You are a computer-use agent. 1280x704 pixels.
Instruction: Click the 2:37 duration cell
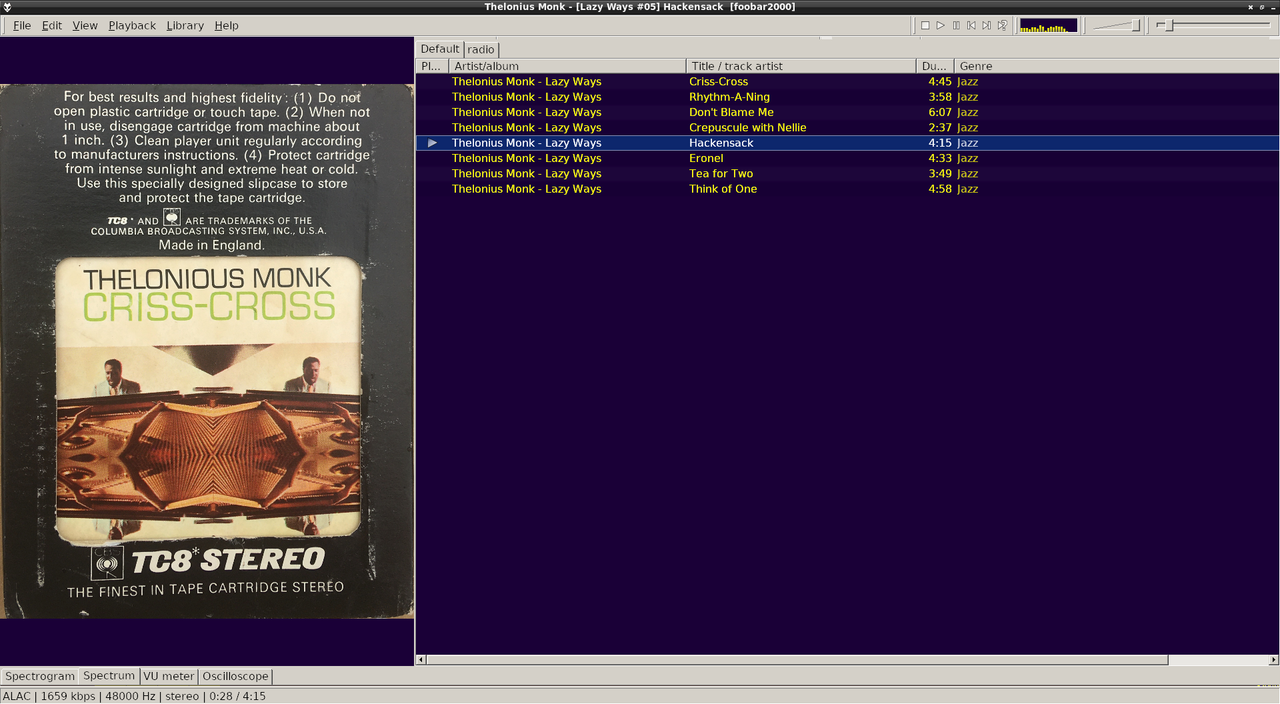click(939, 127)
